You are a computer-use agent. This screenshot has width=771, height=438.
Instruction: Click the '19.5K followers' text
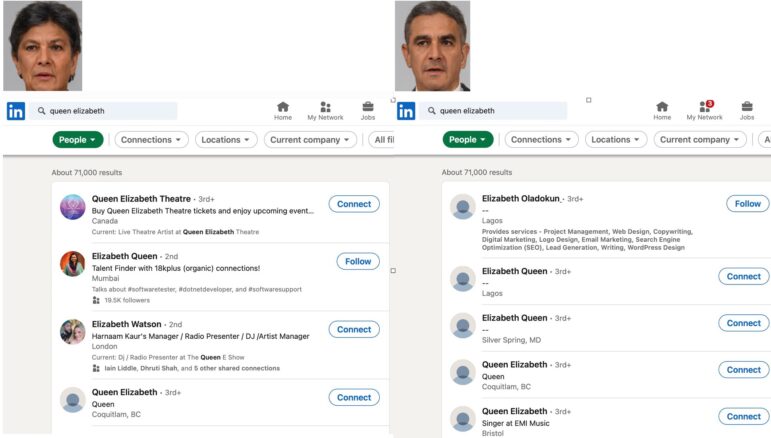127,300
